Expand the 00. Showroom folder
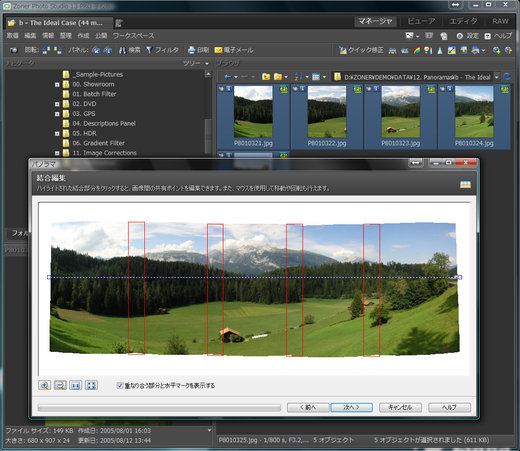Viewport: 520px width, 451px height. pyautogui.click(x=57, y=85)
